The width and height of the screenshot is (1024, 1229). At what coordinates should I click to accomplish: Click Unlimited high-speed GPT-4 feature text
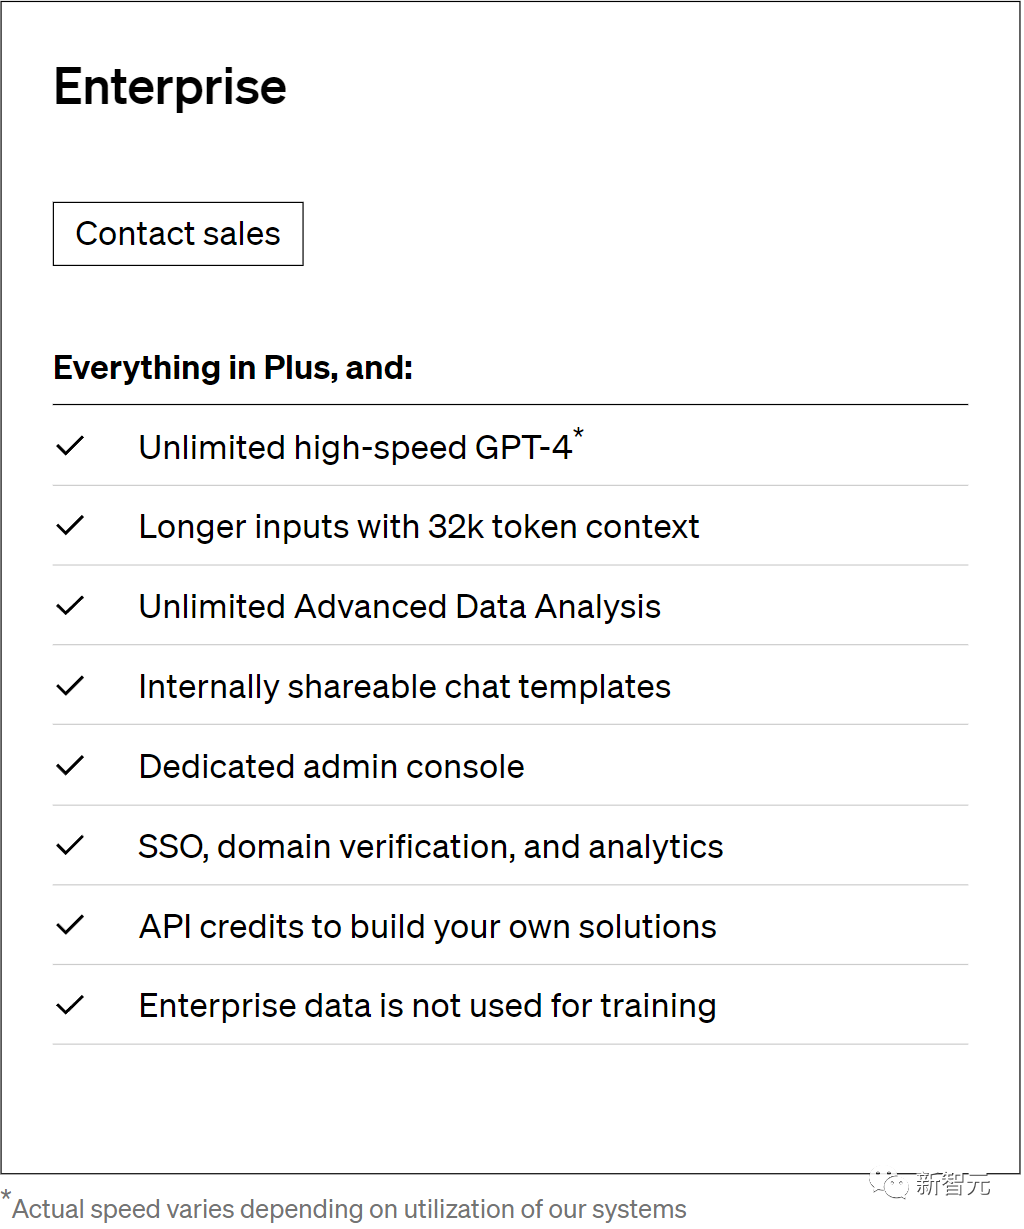click(x=355, y=448)
